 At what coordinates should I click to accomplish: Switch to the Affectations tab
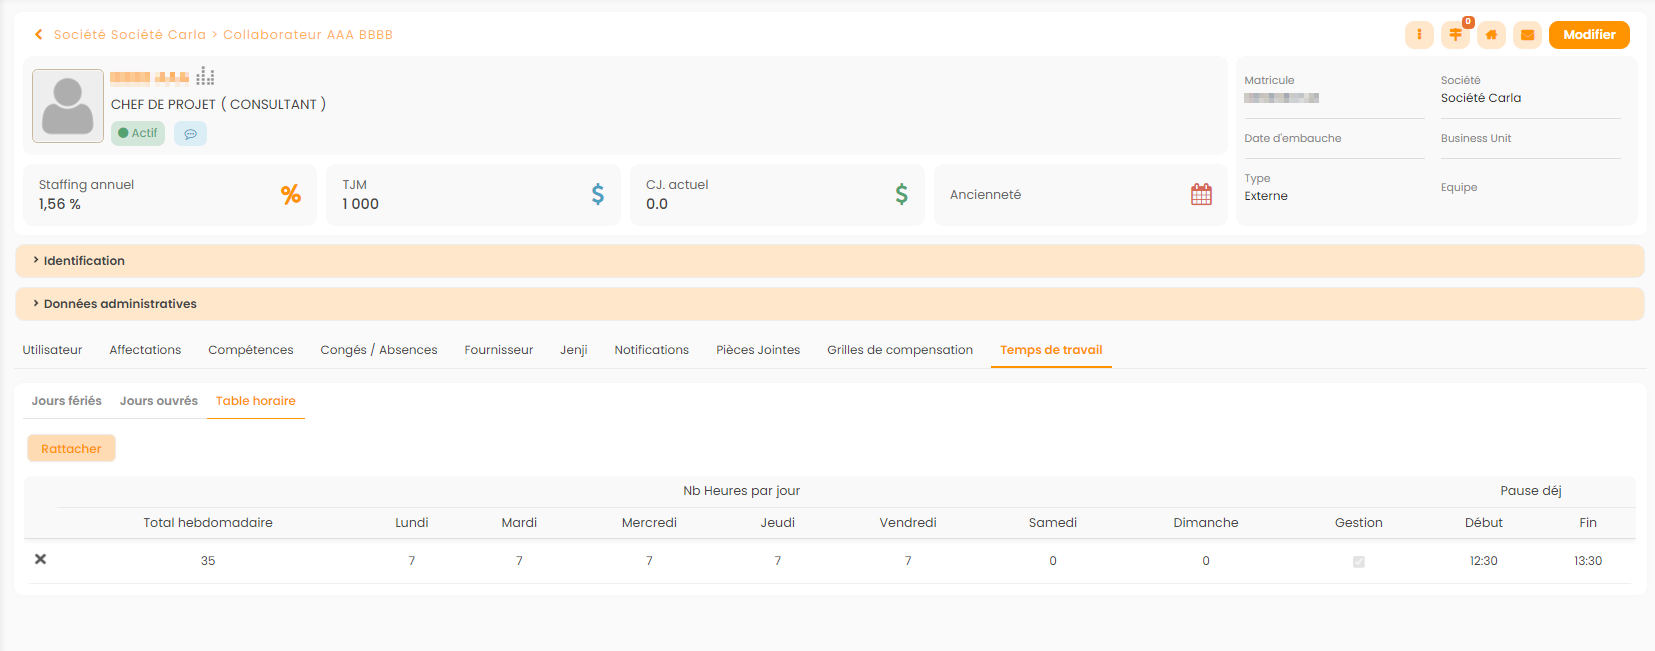pyautogui.click(x=145, y=350)
